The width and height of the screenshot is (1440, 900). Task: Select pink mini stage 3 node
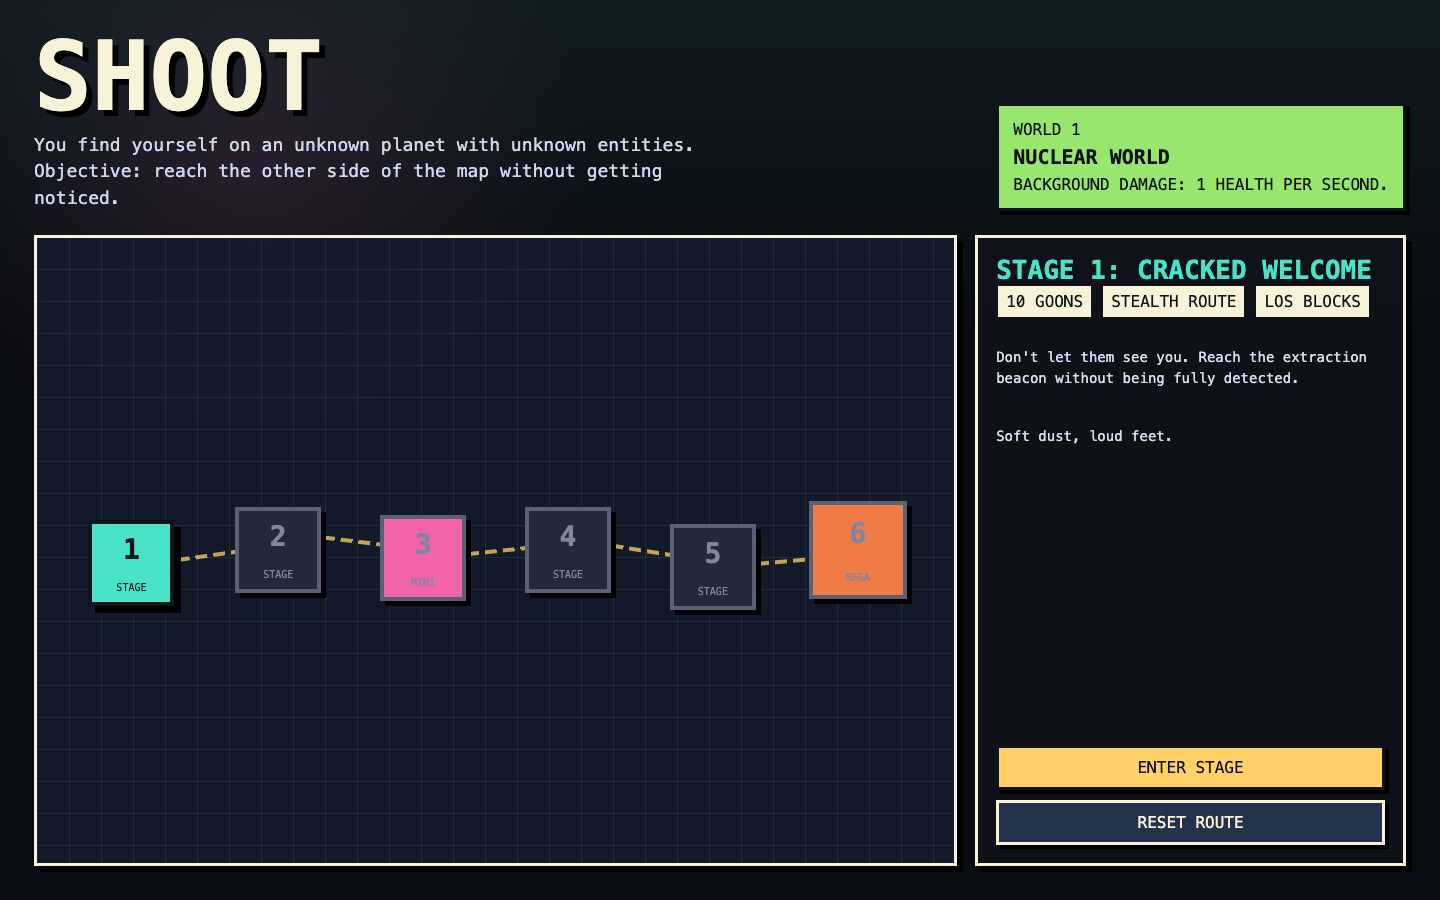click(x=423, y=558)
